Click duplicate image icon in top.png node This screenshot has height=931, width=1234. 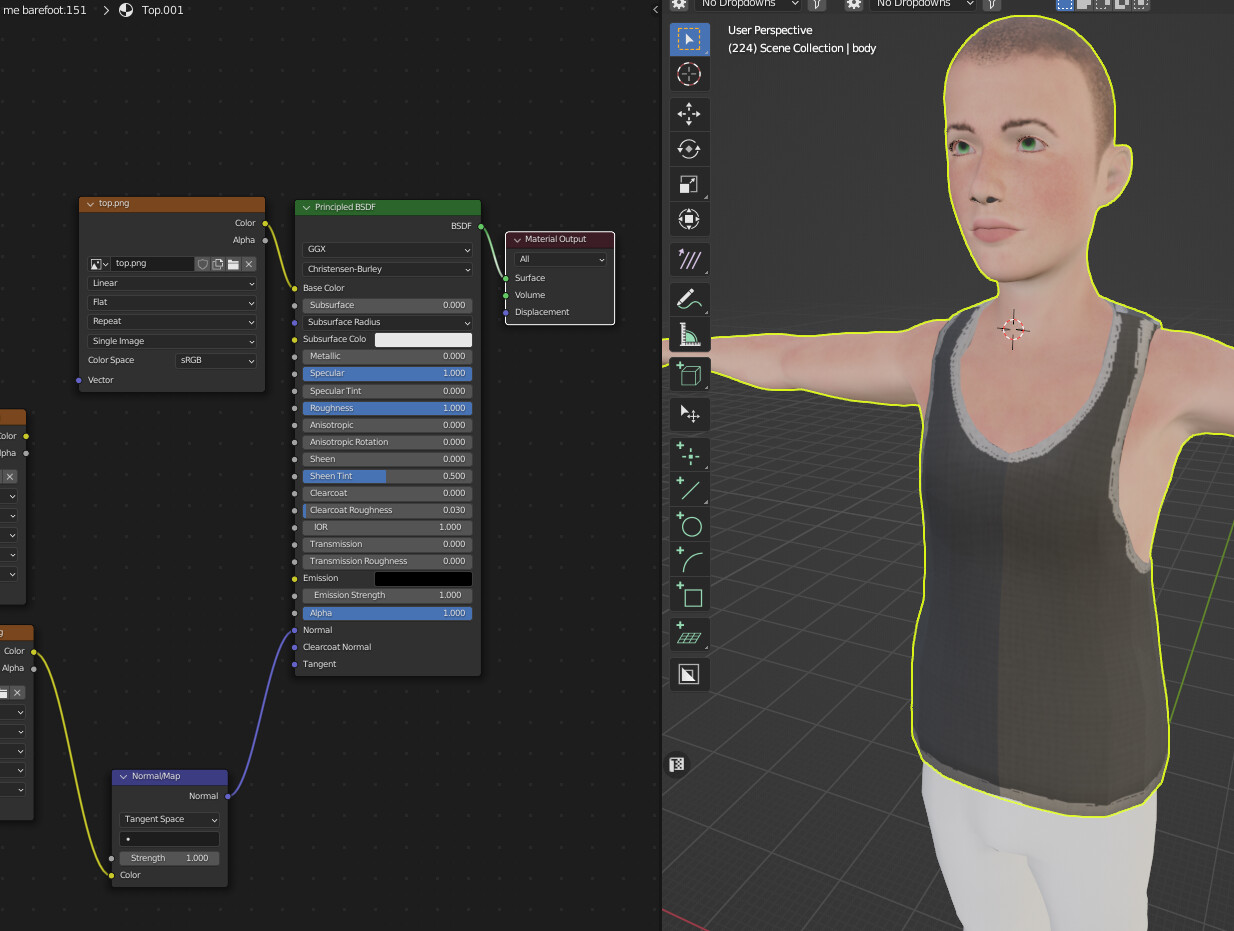[x=217, y=264]
